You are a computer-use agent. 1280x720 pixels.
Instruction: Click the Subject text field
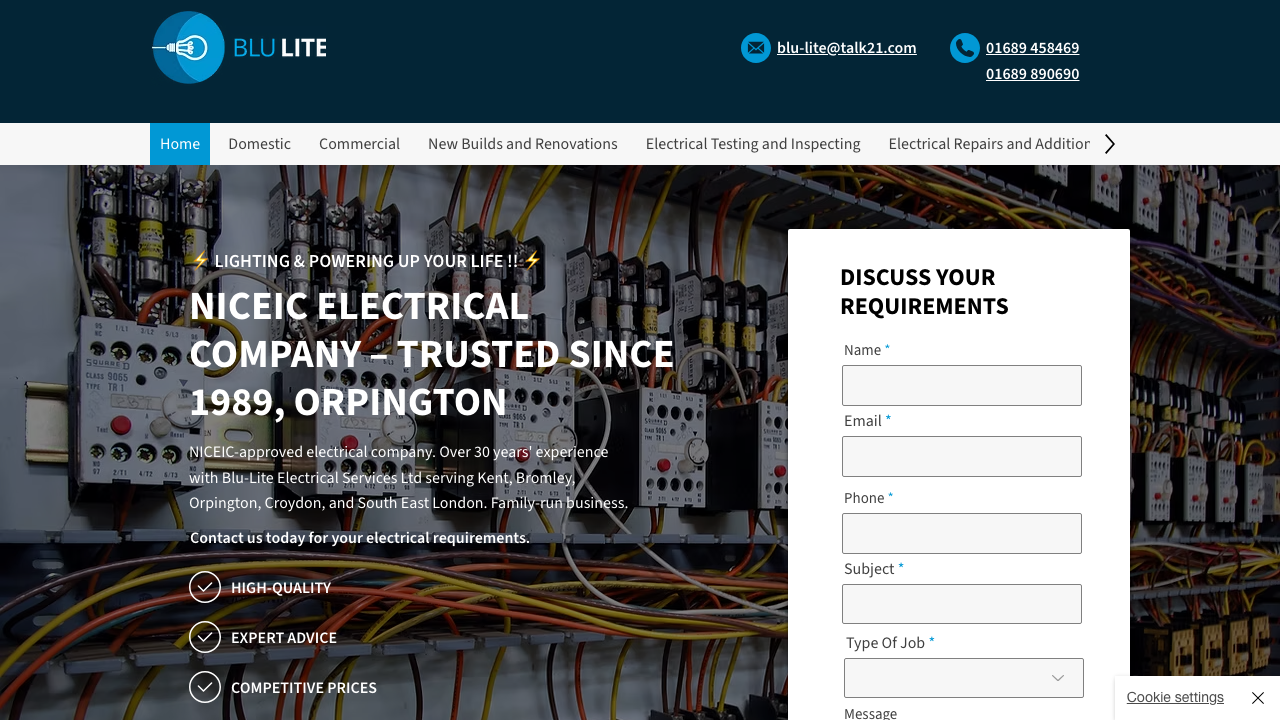click(x=961, y=603)
